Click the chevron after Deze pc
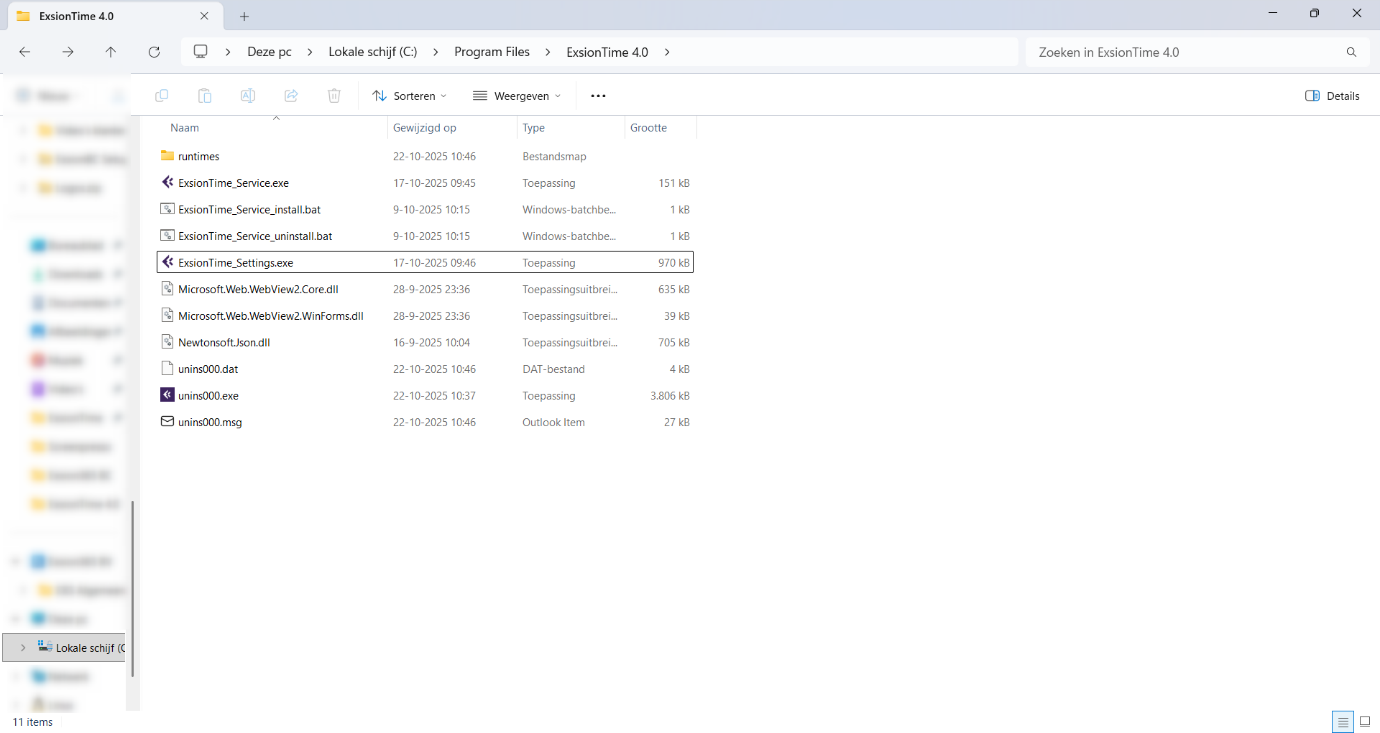Viewport: 1380px width, 733px height. click(309, 52)
